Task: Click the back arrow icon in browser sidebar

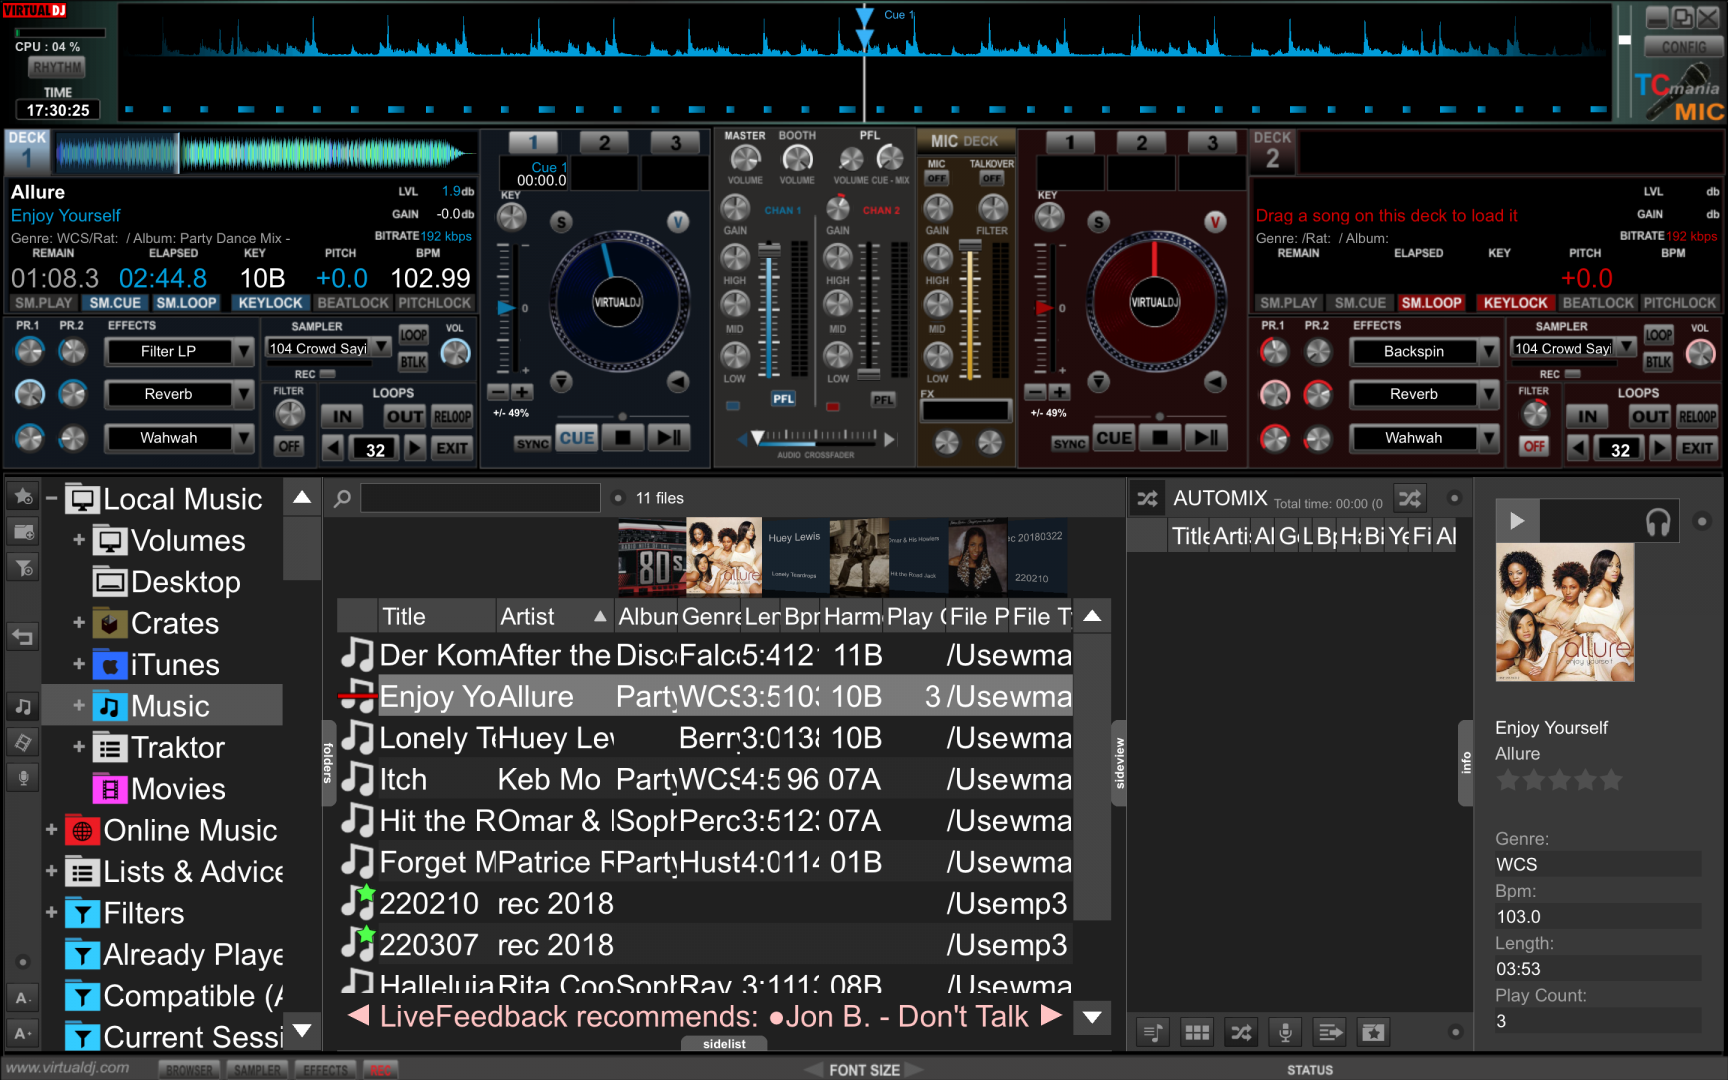Action: [24, 636]
